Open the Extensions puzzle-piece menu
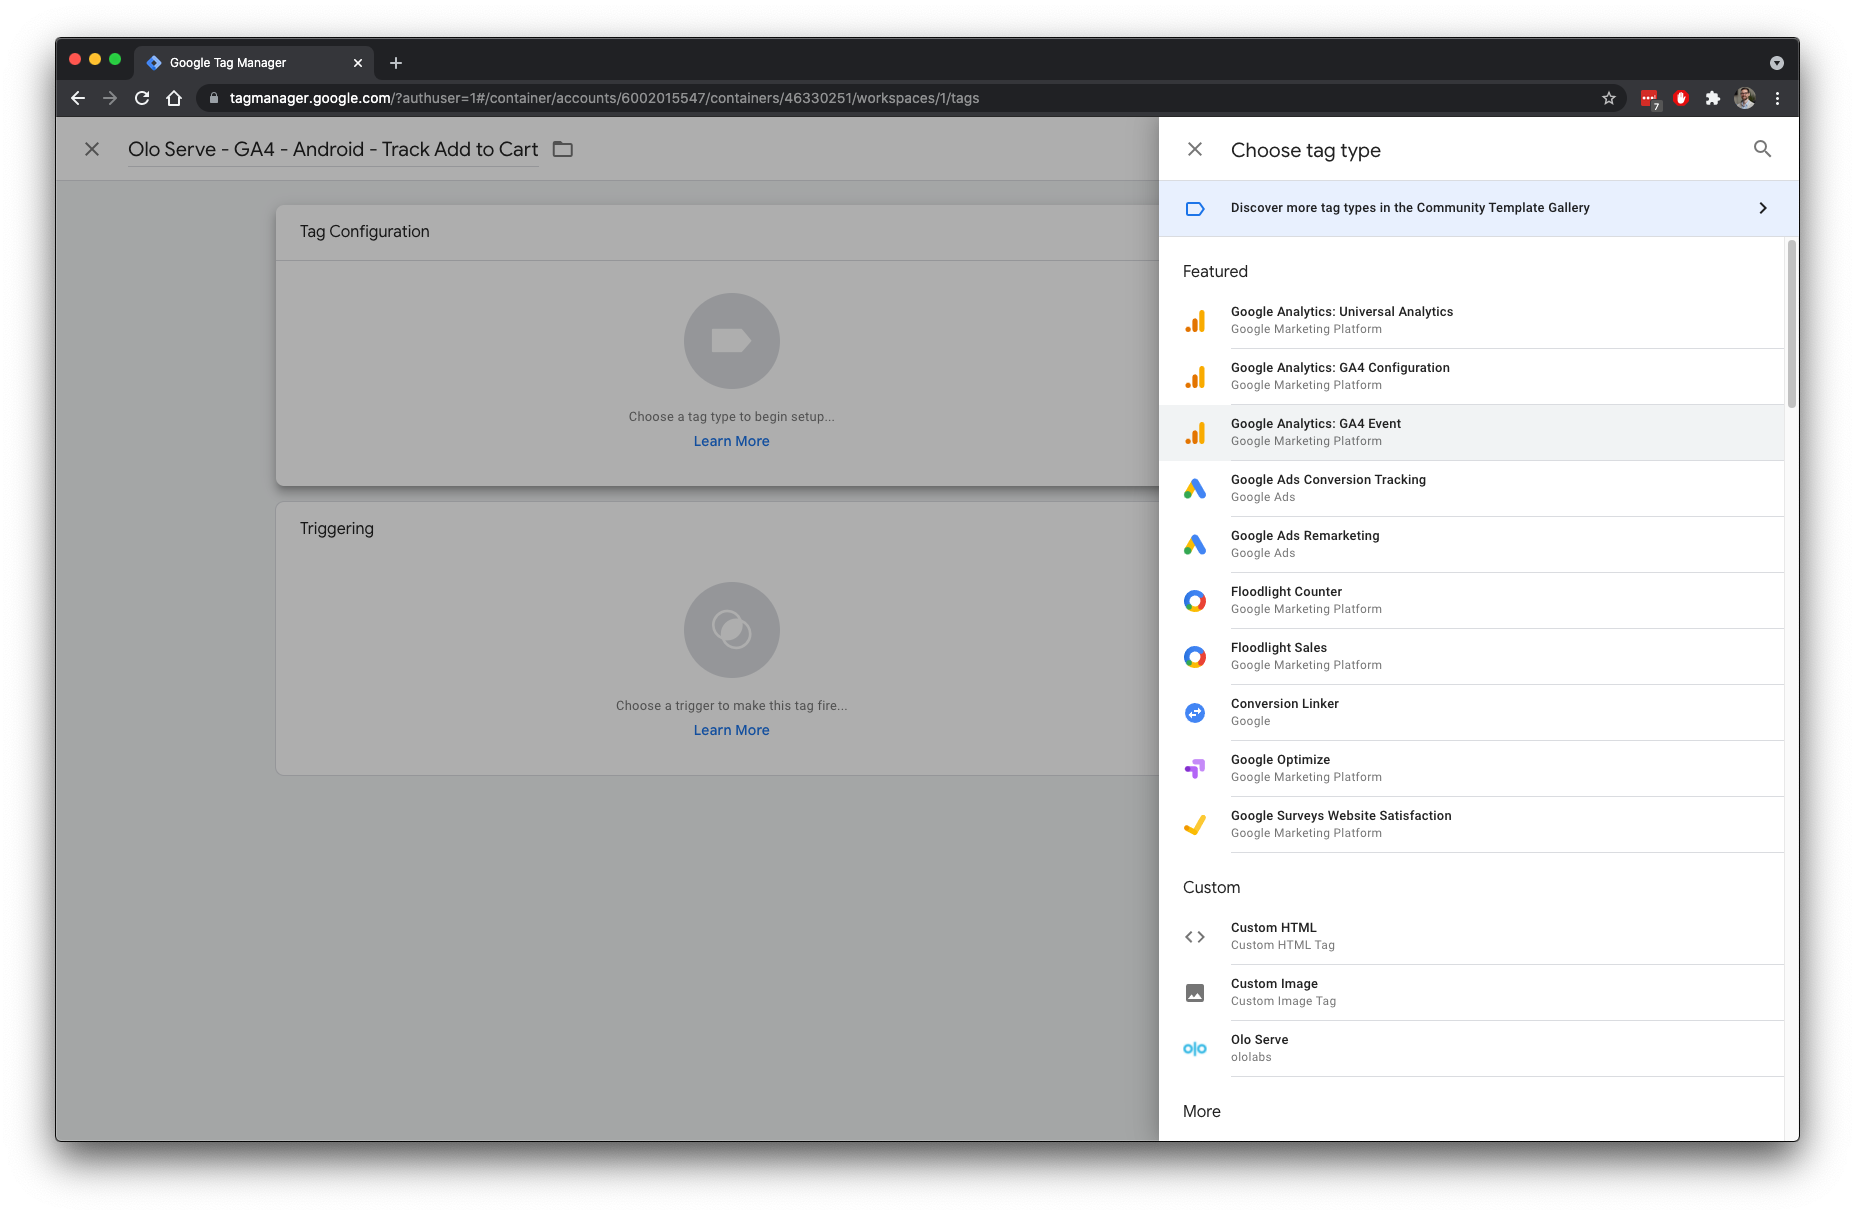The width and height of the screenshot is (1855, 1215). click(1713, 98)
